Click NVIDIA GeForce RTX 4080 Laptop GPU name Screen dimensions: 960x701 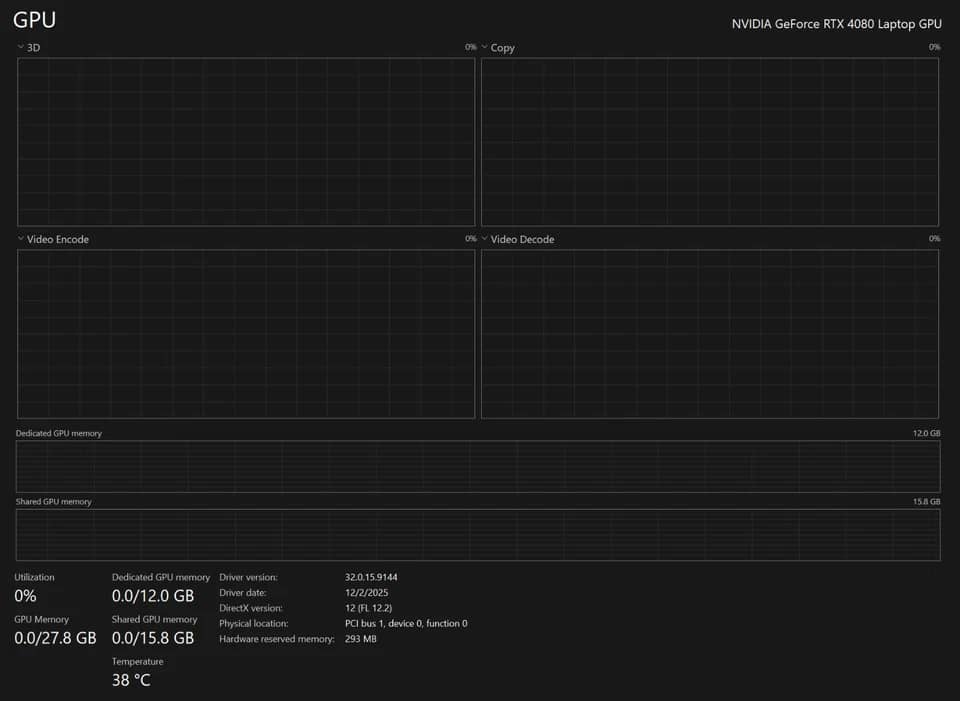click(836, 24)
